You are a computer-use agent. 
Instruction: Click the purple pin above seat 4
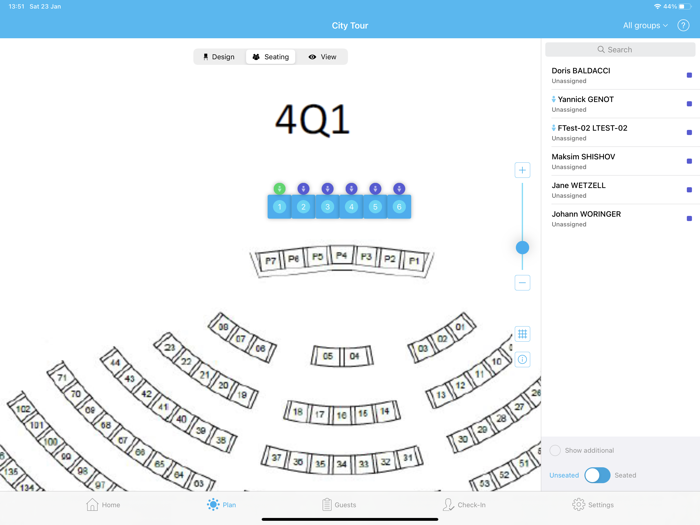(351, 188)
